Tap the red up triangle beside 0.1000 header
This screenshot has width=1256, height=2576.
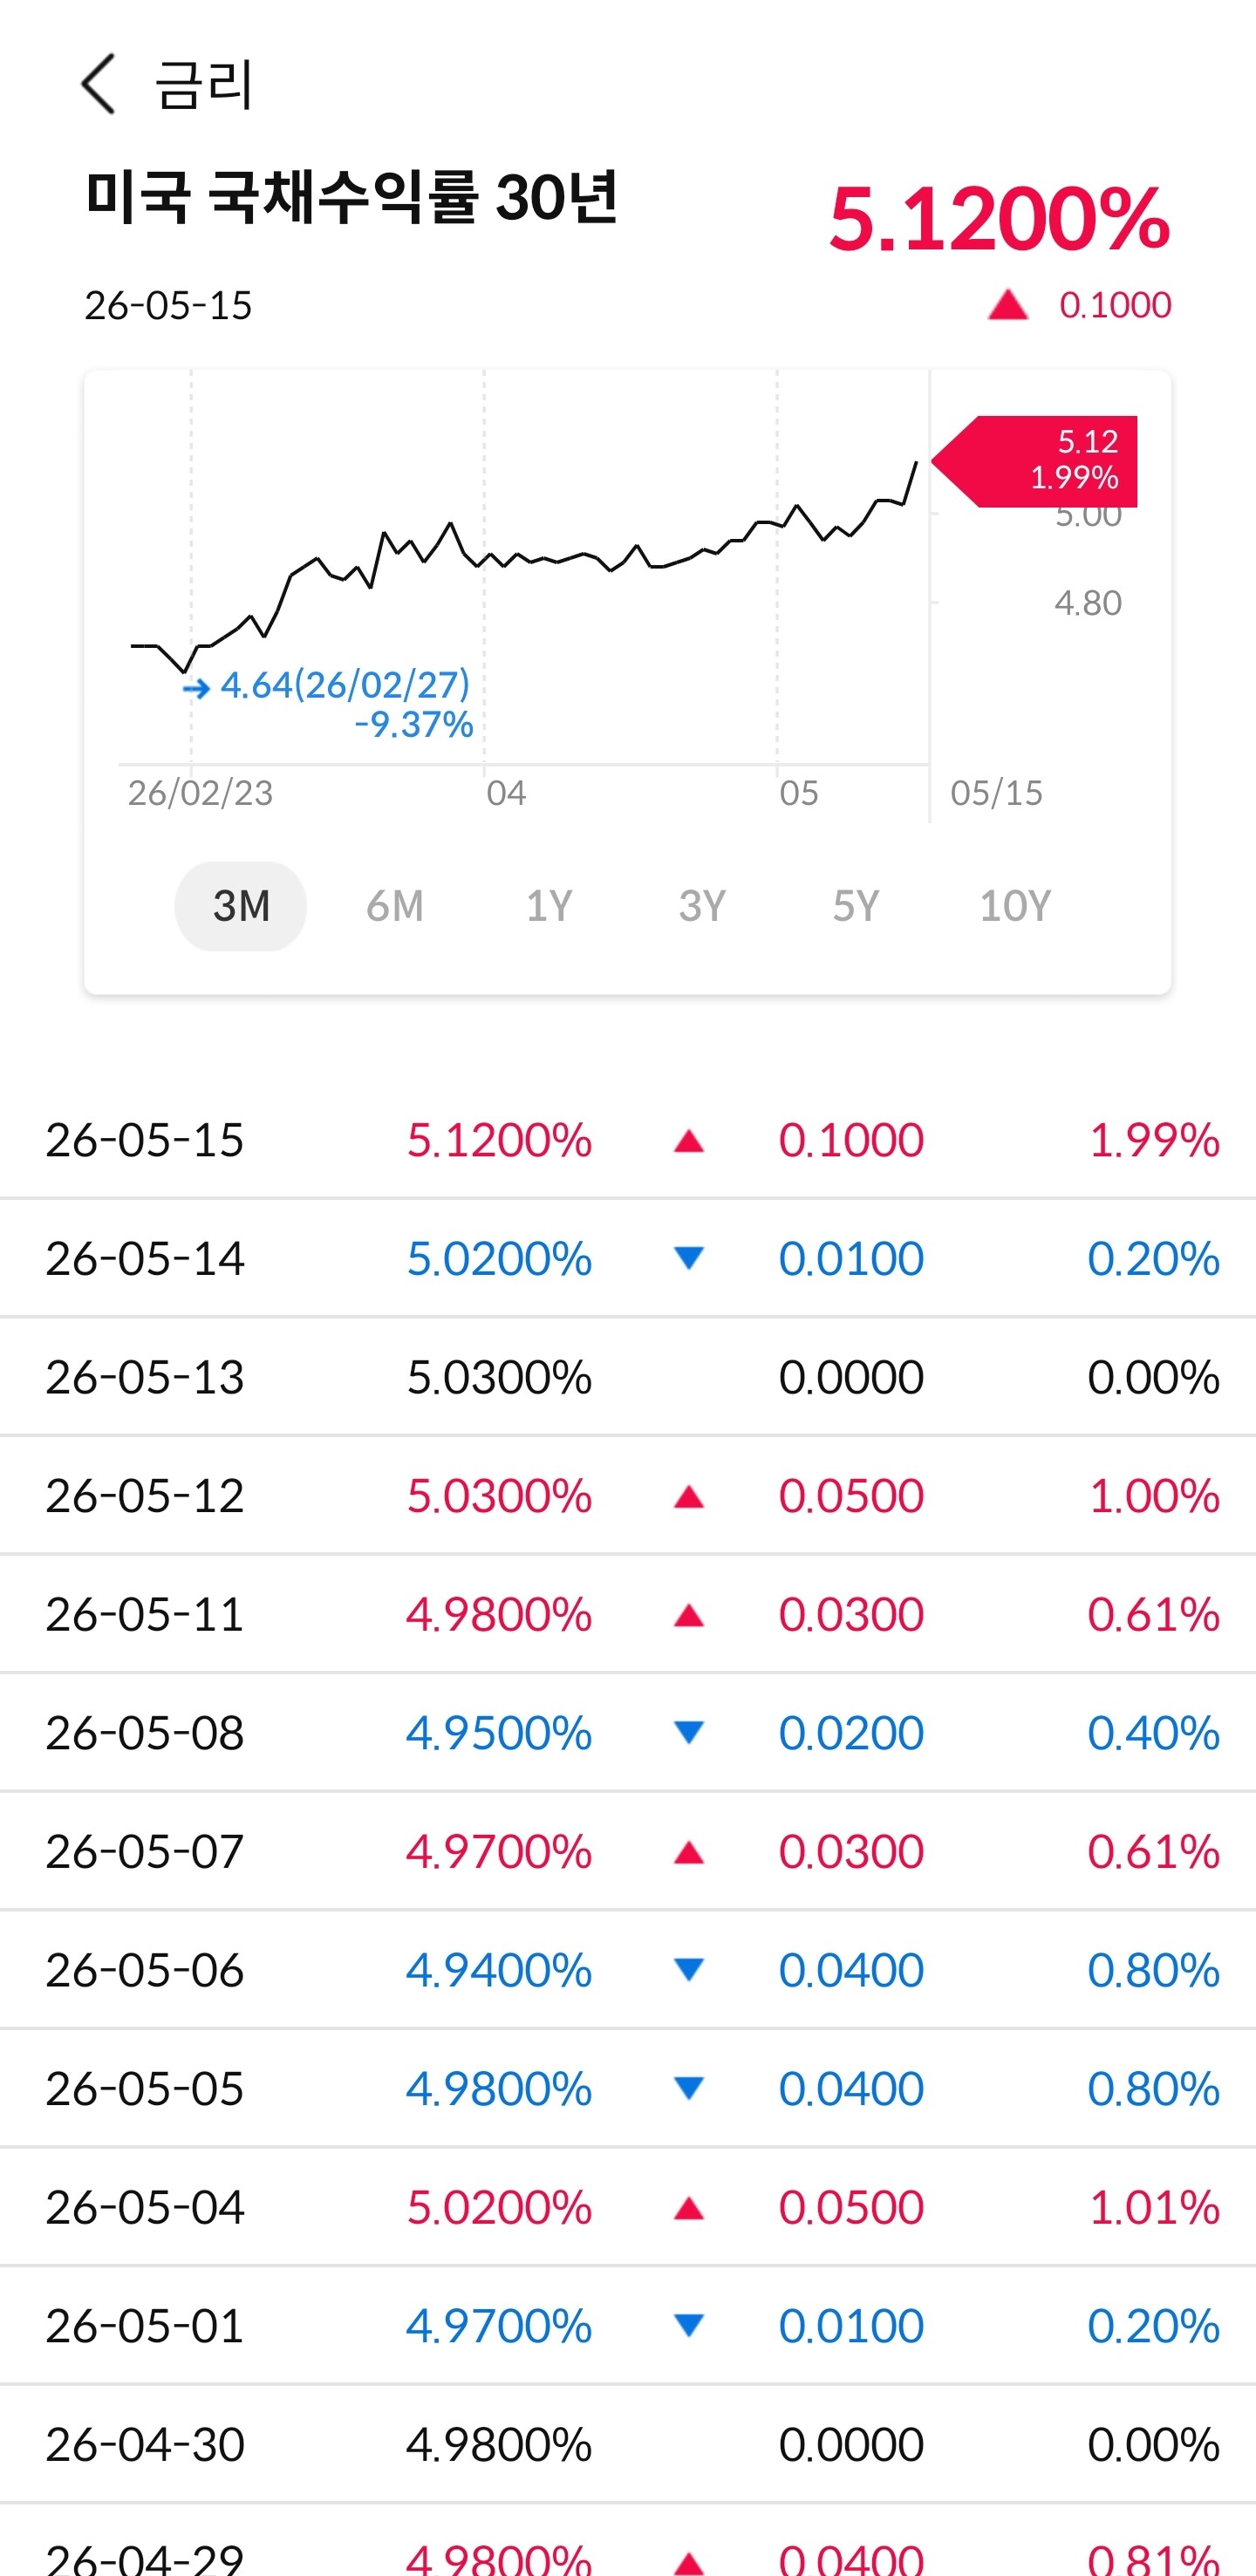tap(1008, 304)
